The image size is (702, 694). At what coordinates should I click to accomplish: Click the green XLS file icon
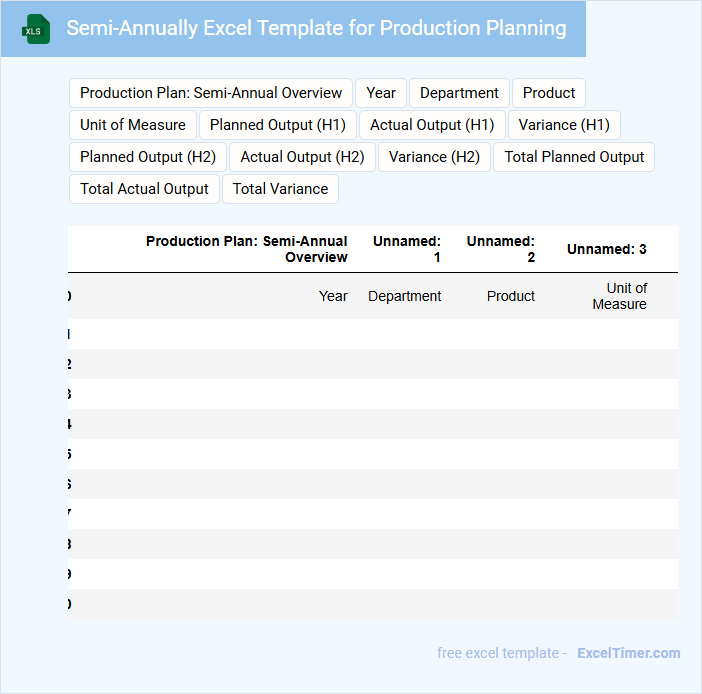[36, 29]
